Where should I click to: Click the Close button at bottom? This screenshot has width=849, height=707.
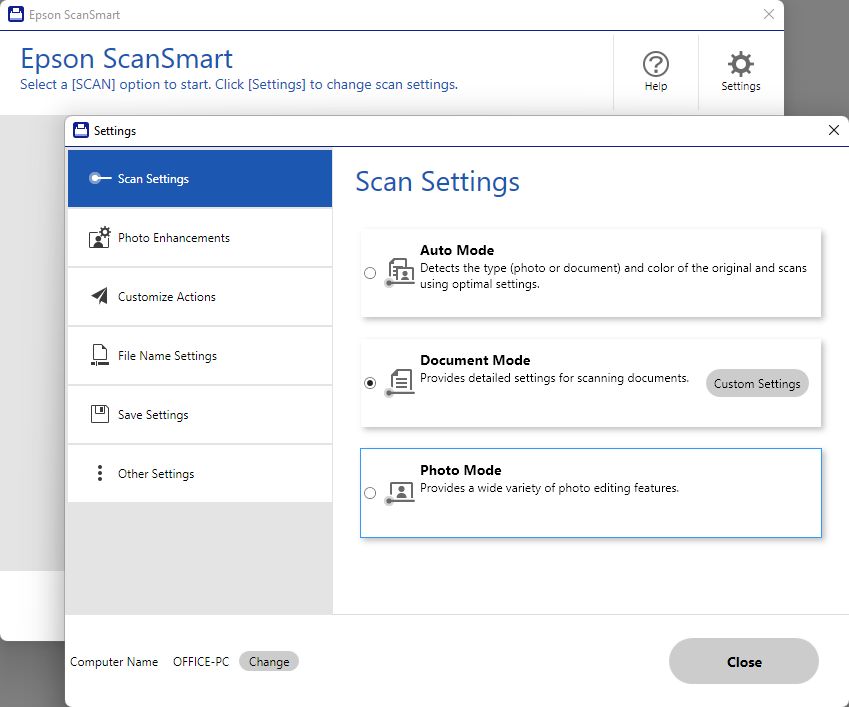[743, 662]
